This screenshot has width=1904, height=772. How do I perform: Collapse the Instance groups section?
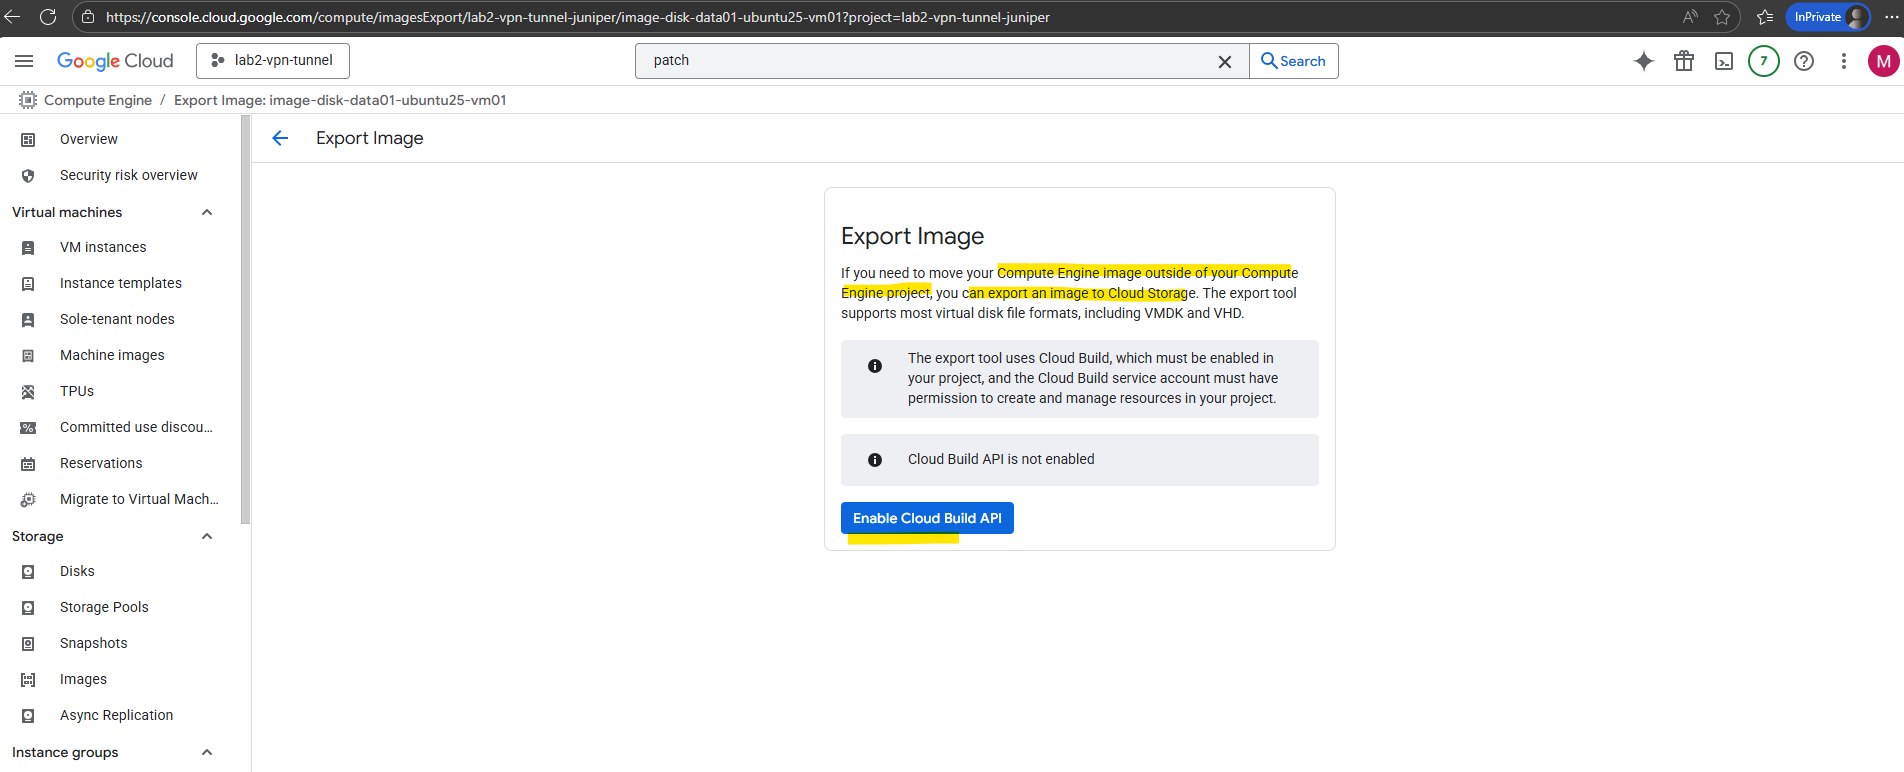click(207, 752)
